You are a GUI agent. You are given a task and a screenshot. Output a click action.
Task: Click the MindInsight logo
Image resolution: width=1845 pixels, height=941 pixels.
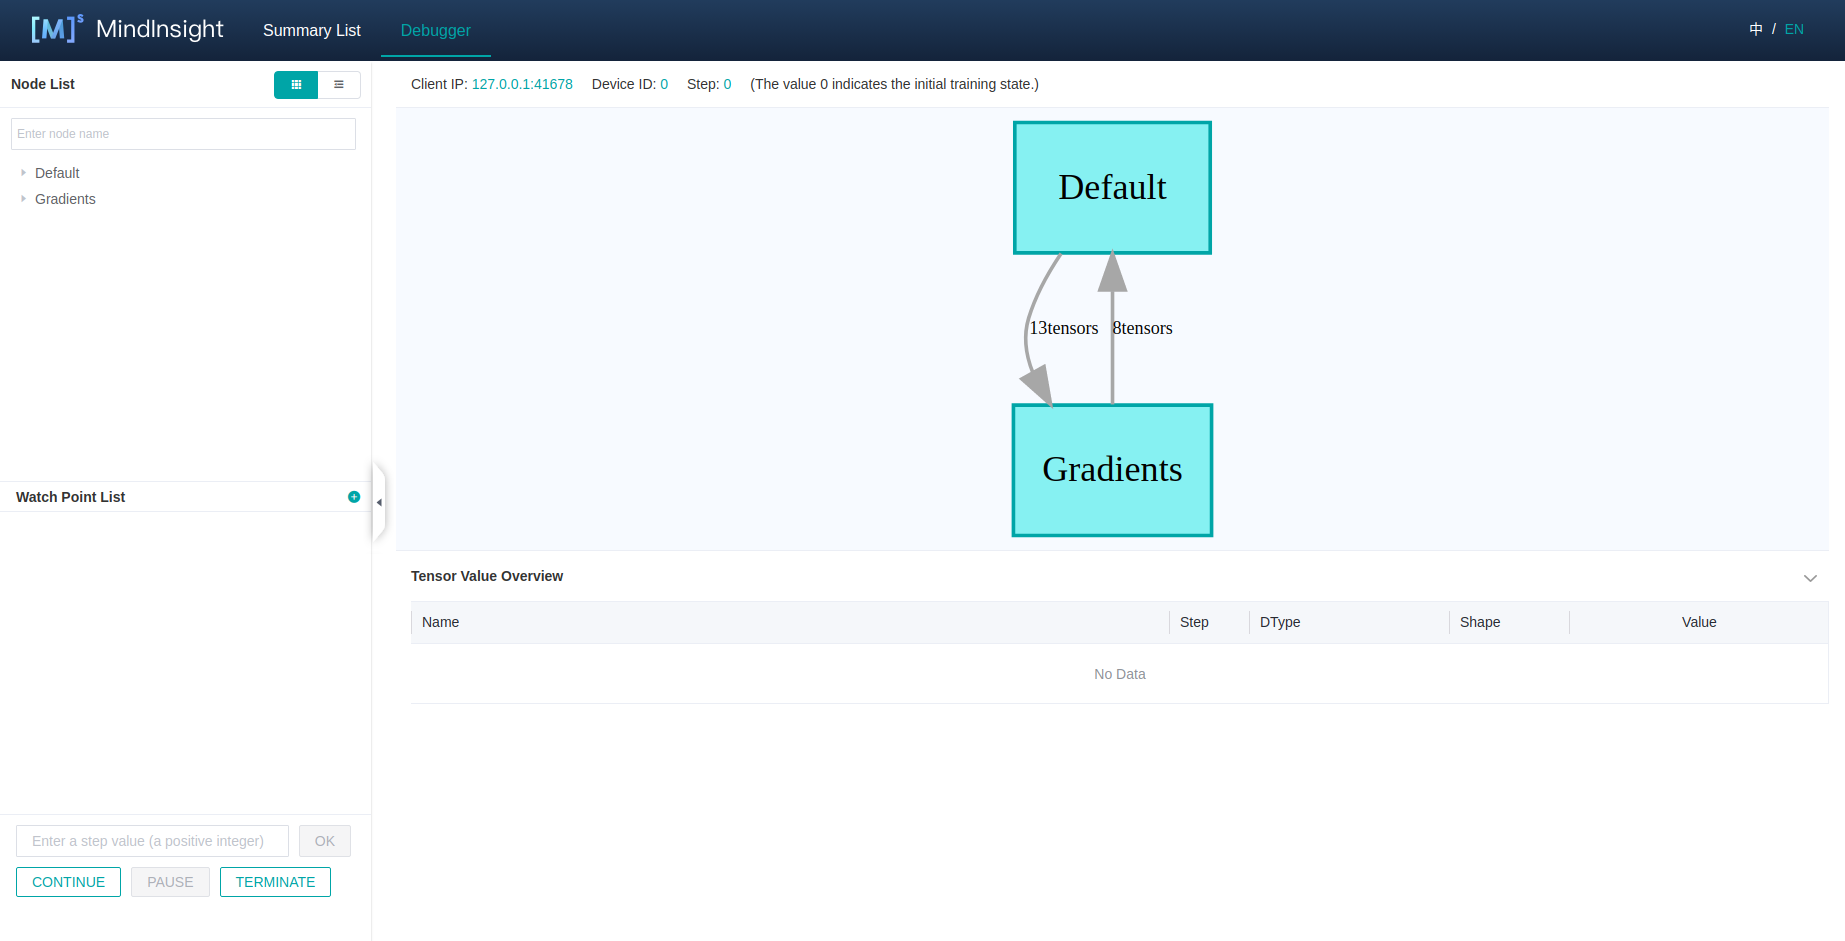127,29
